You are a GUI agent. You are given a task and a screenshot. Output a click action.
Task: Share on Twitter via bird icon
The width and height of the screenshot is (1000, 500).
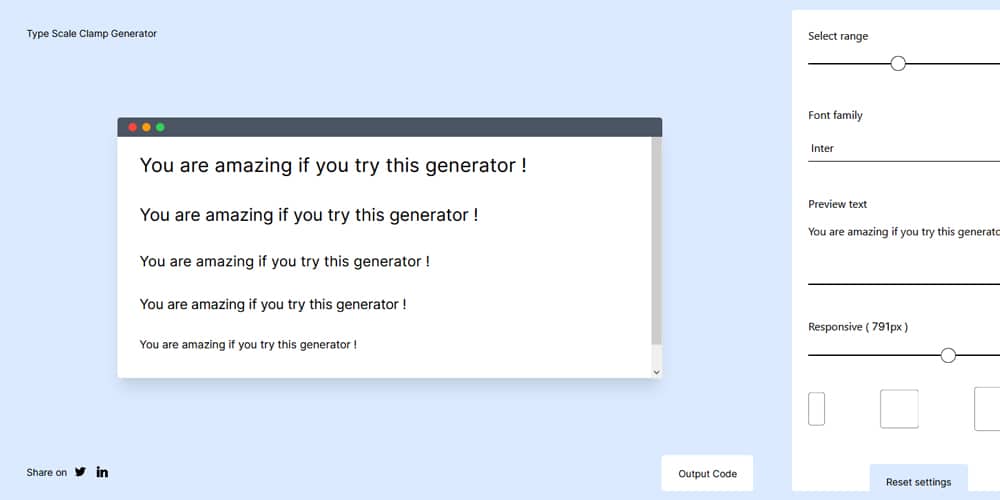[80, 472]
